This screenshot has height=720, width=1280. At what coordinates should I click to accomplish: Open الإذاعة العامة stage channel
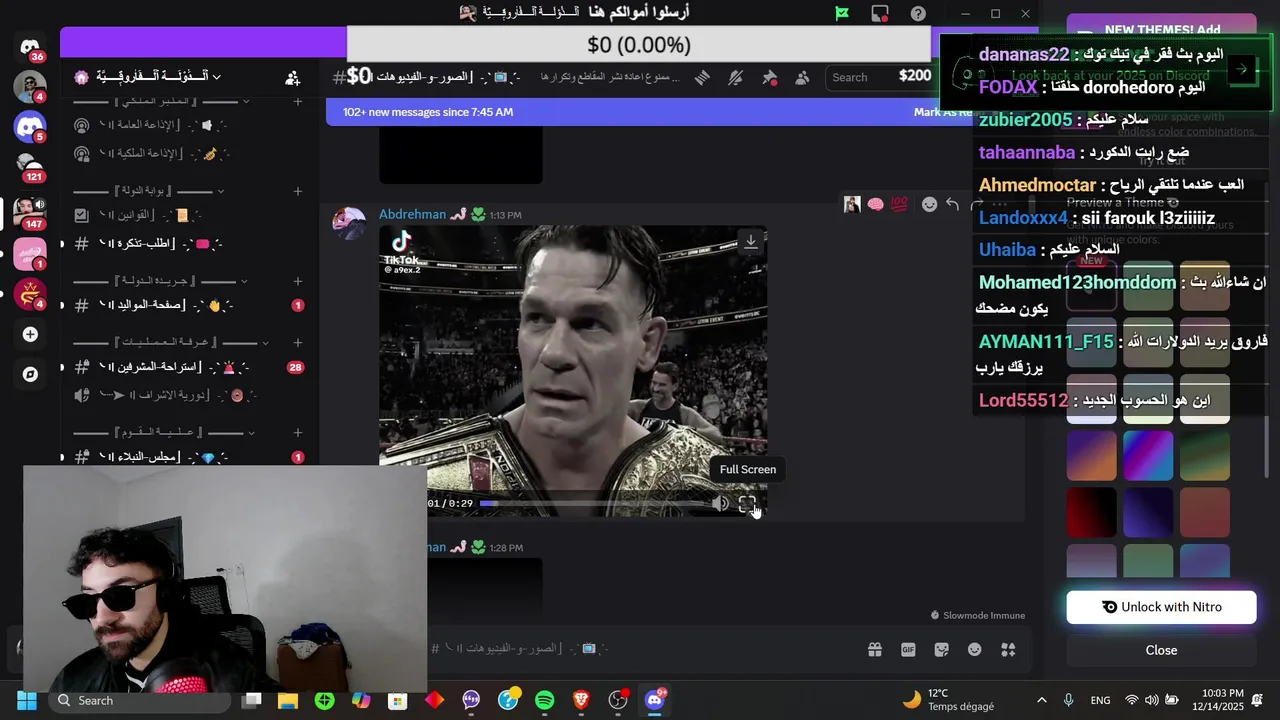point(190,126)
